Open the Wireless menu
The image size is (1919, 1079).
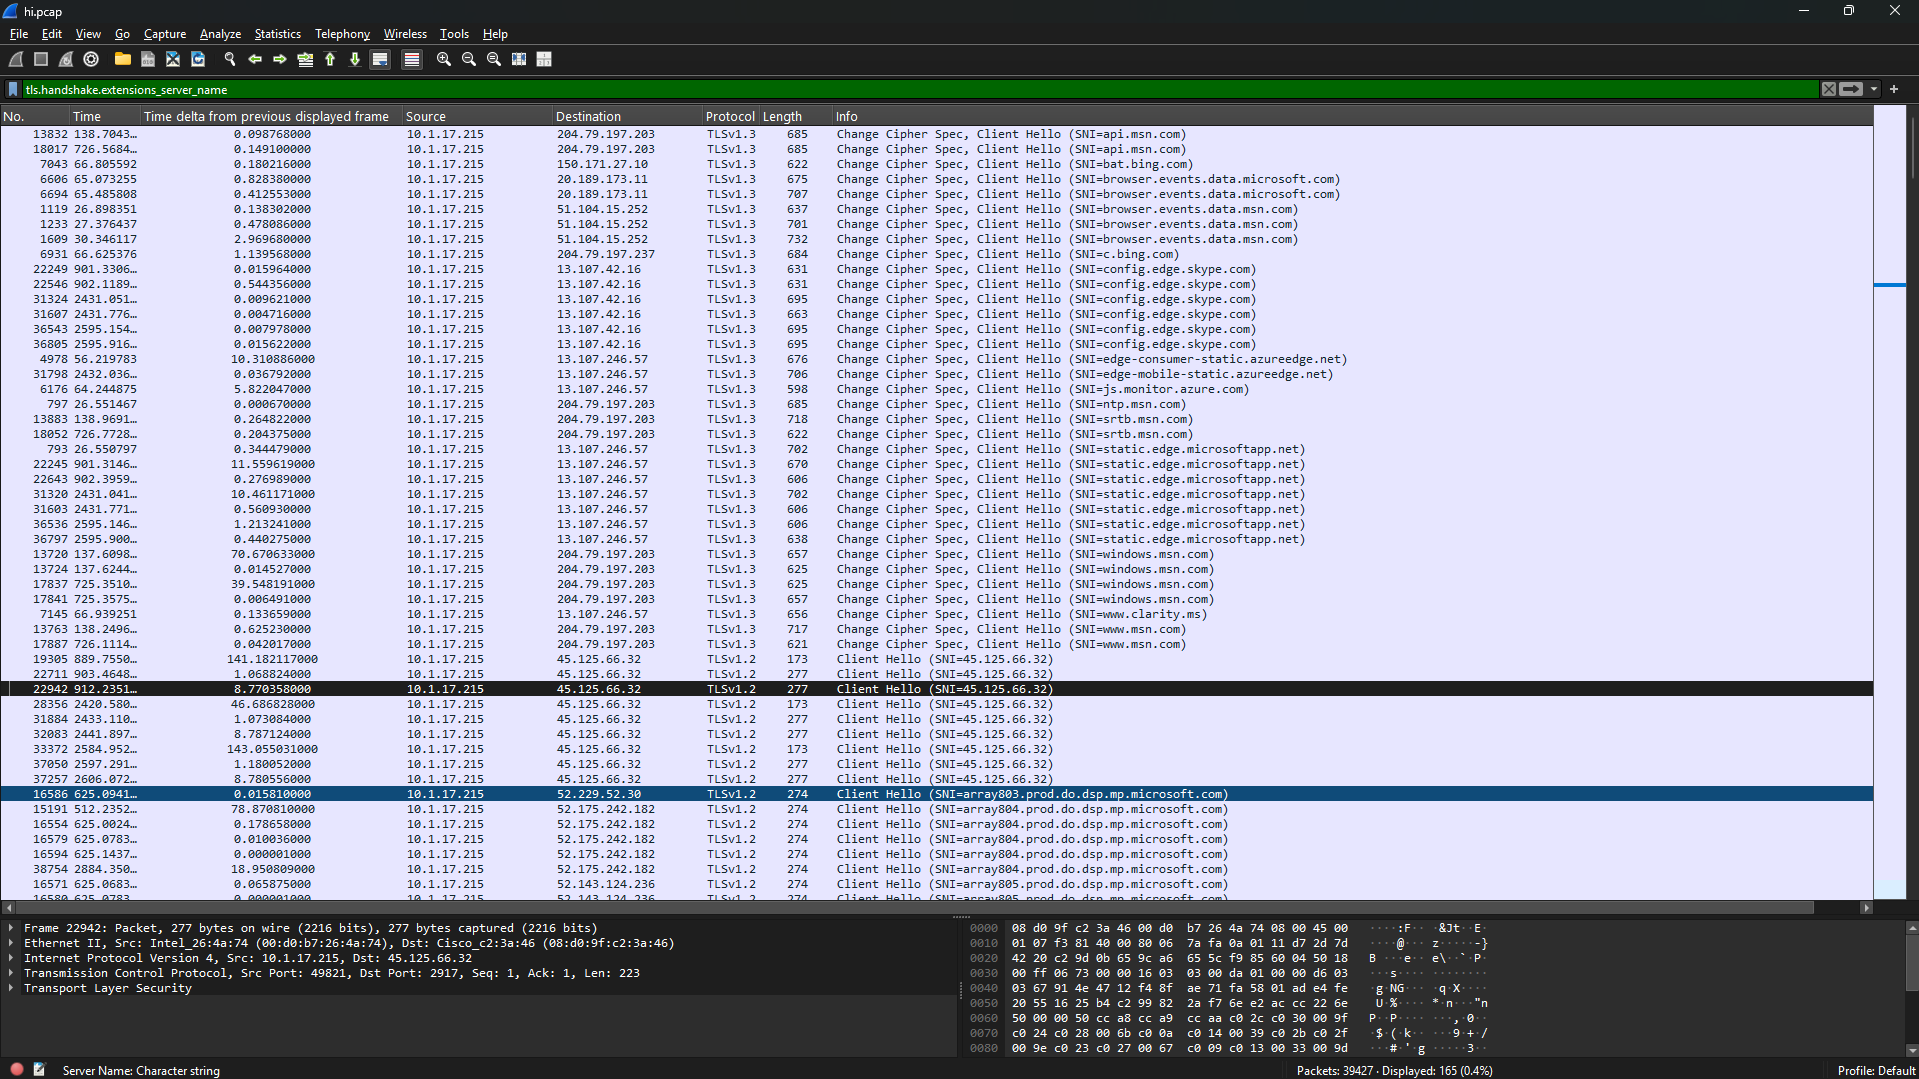(405, 34)
